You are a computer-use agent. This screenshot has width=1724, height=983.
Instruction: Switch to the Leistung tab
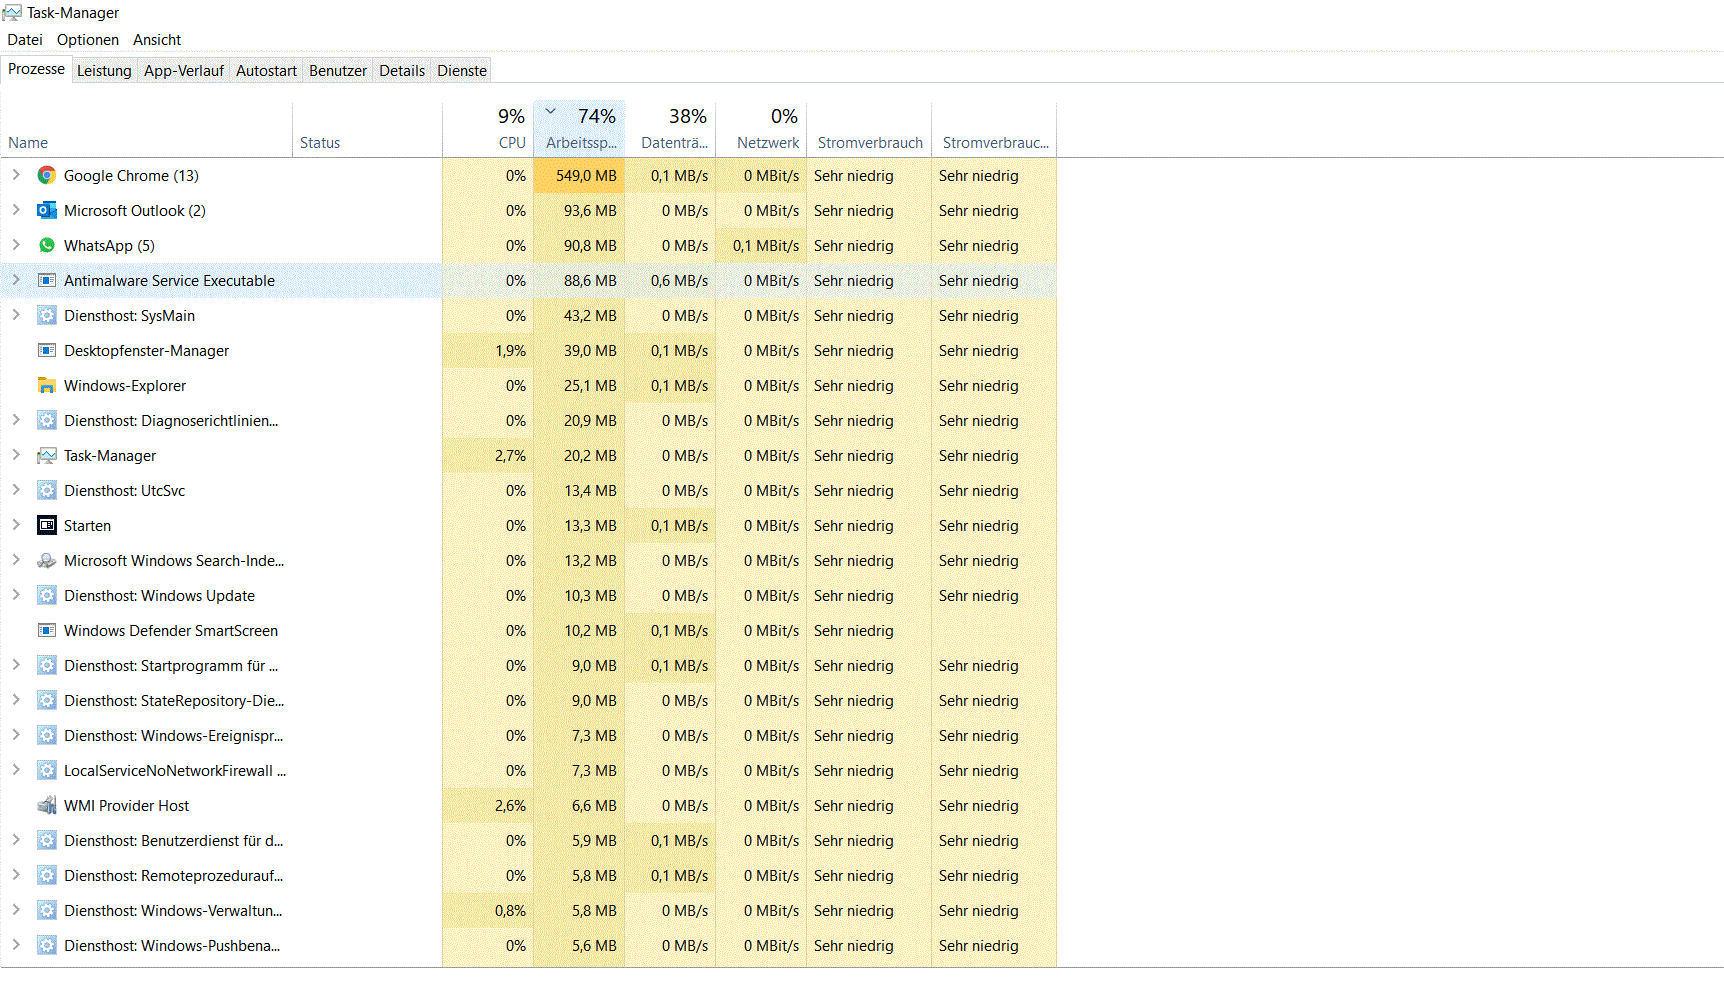104,71
